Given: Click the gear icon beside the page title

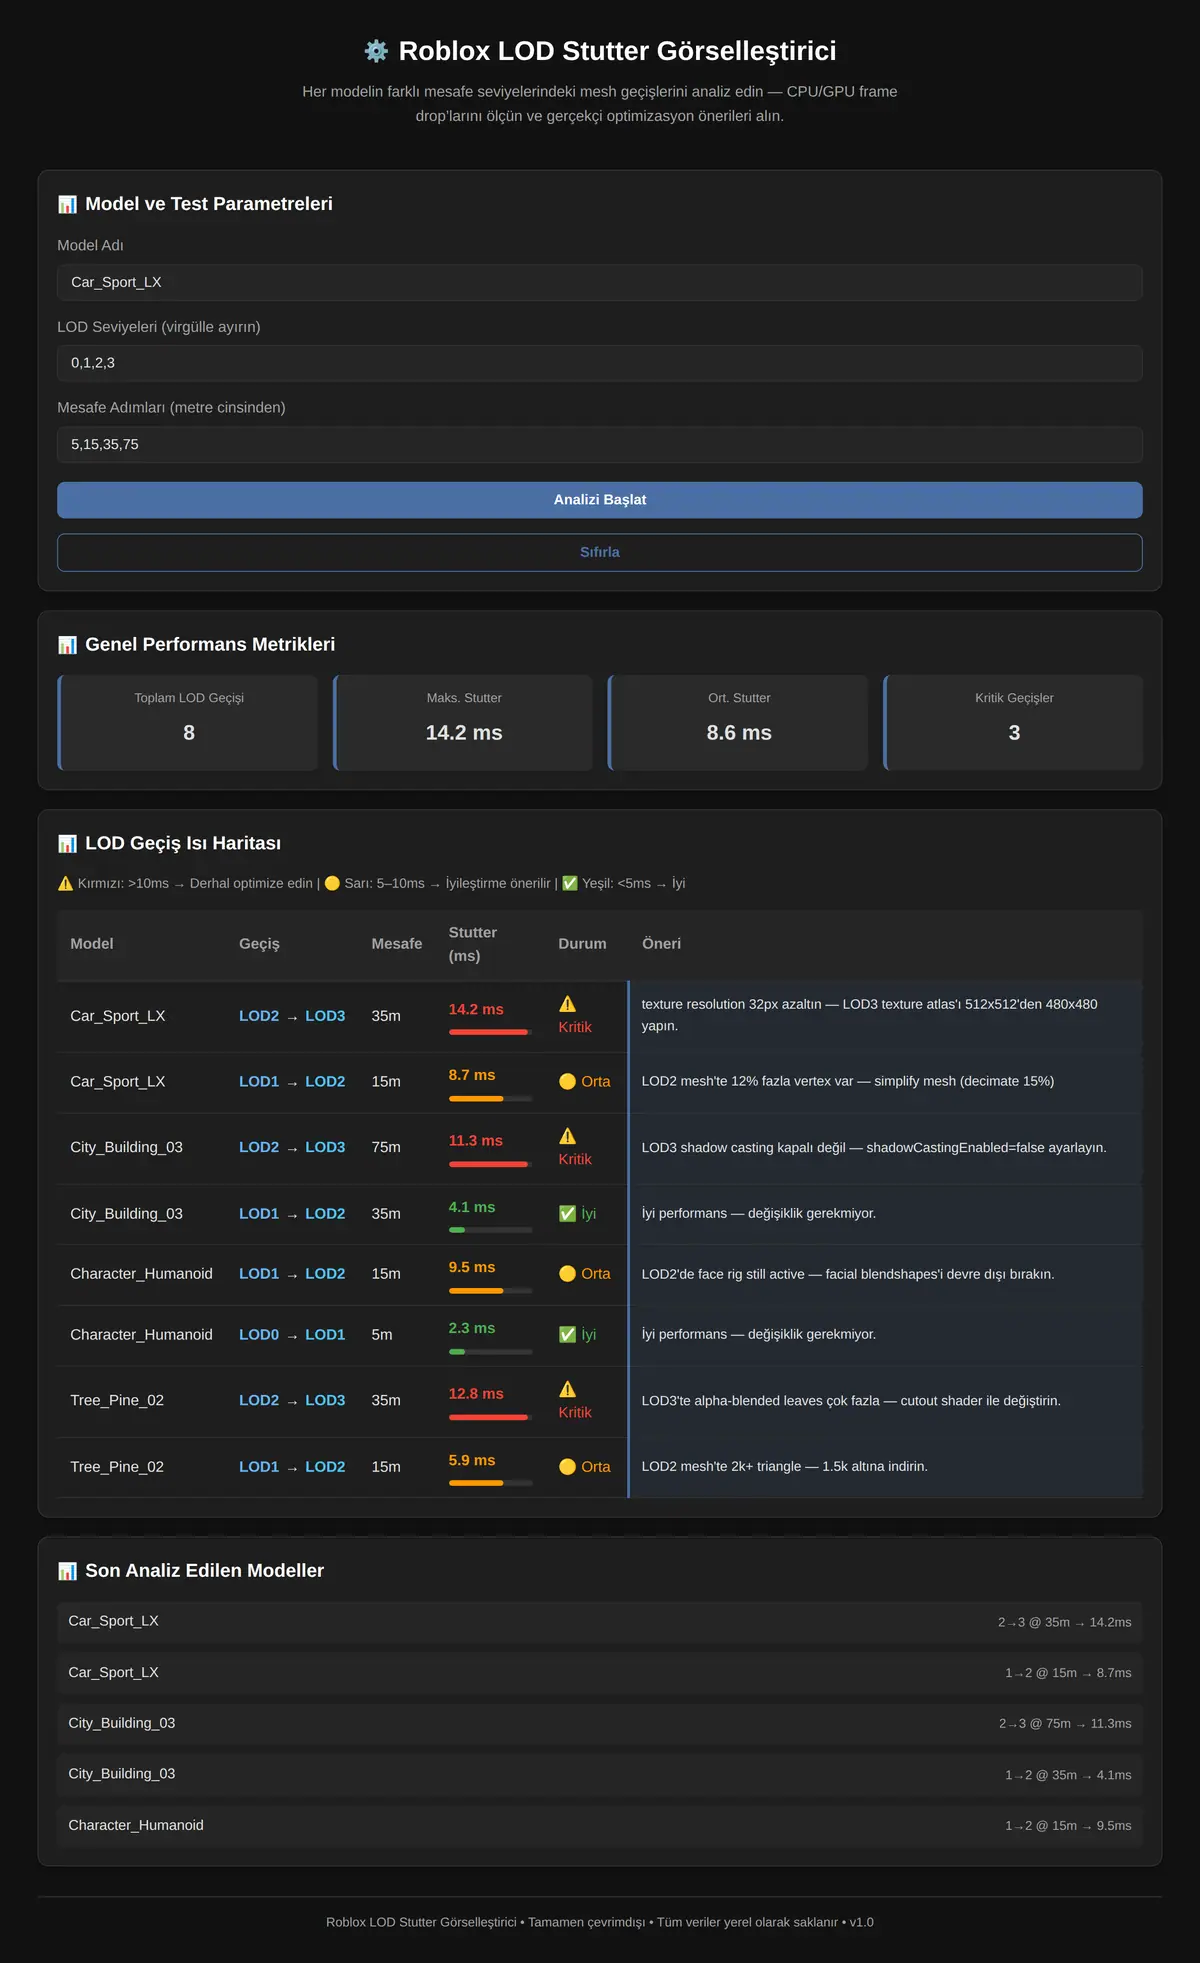Looking at the screenshot, I should [x=376, y=51].
